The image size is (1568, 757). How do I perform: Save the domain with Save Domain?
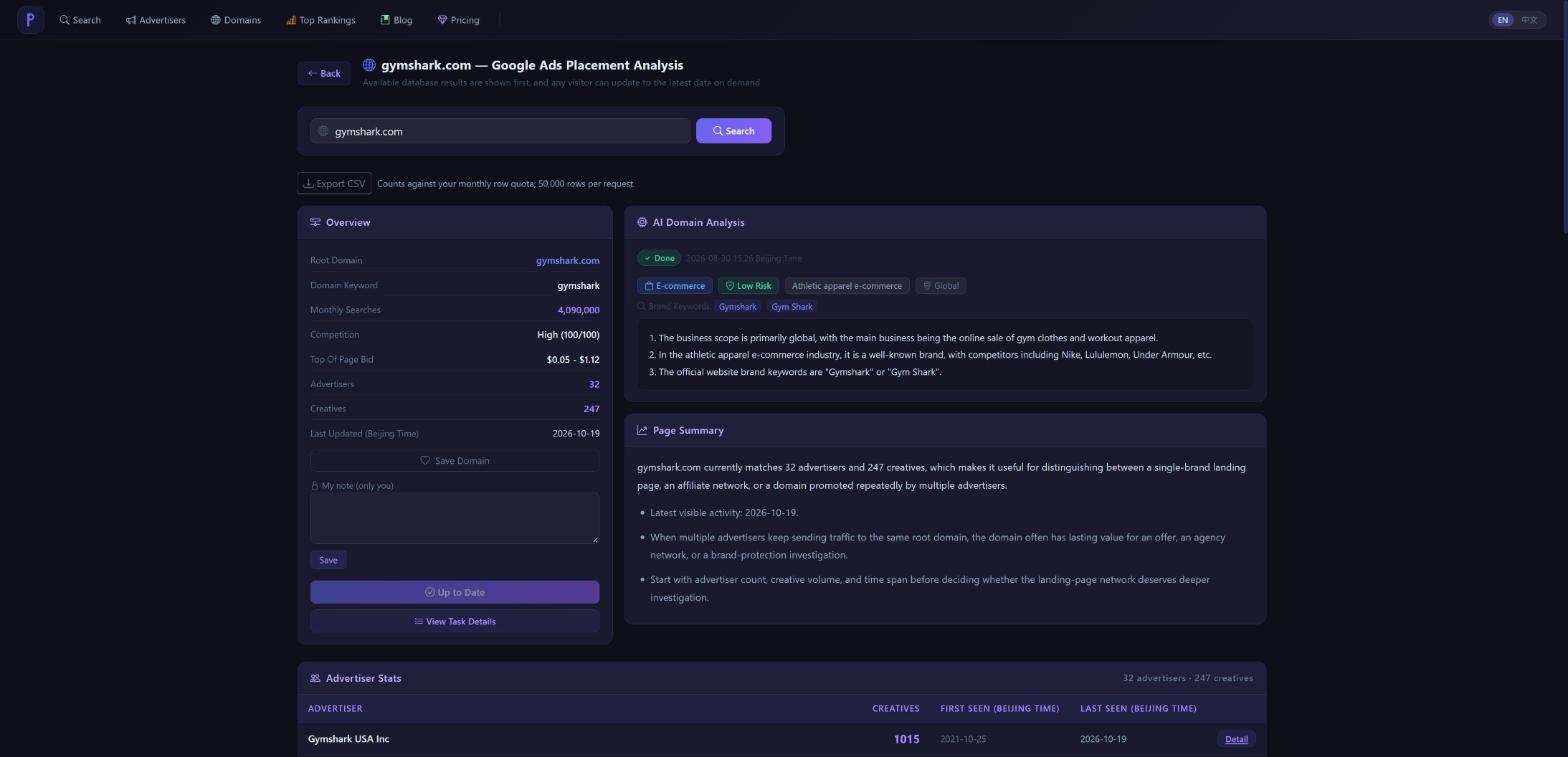pyautogui.click(x=454, y=461)
